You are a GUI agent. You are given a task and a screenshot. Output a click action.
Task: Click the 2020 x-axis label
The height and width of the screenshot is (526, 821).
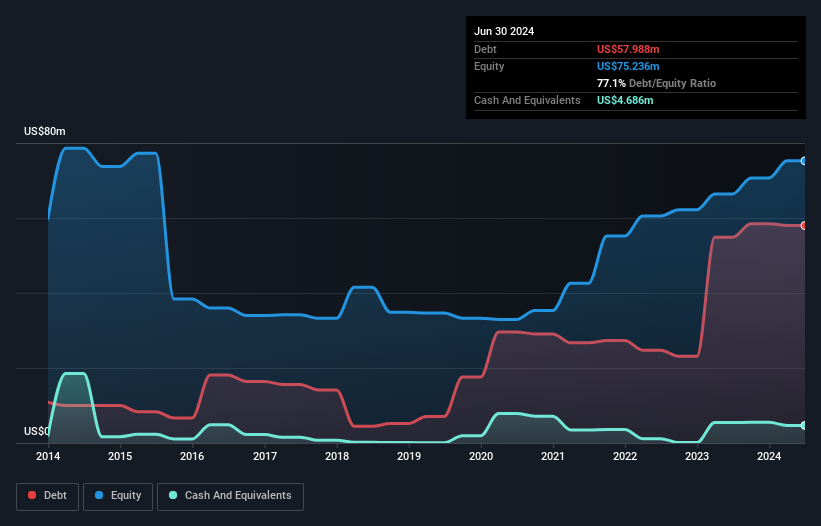coord(481,456)
